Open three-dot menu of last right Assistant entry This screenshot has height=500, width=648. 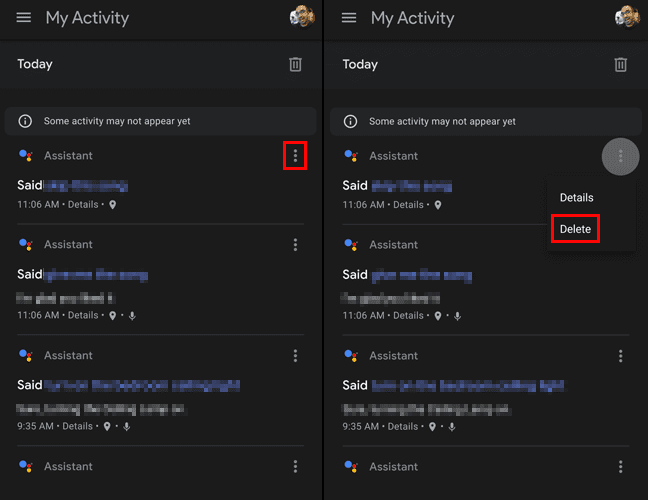(620, 467)
